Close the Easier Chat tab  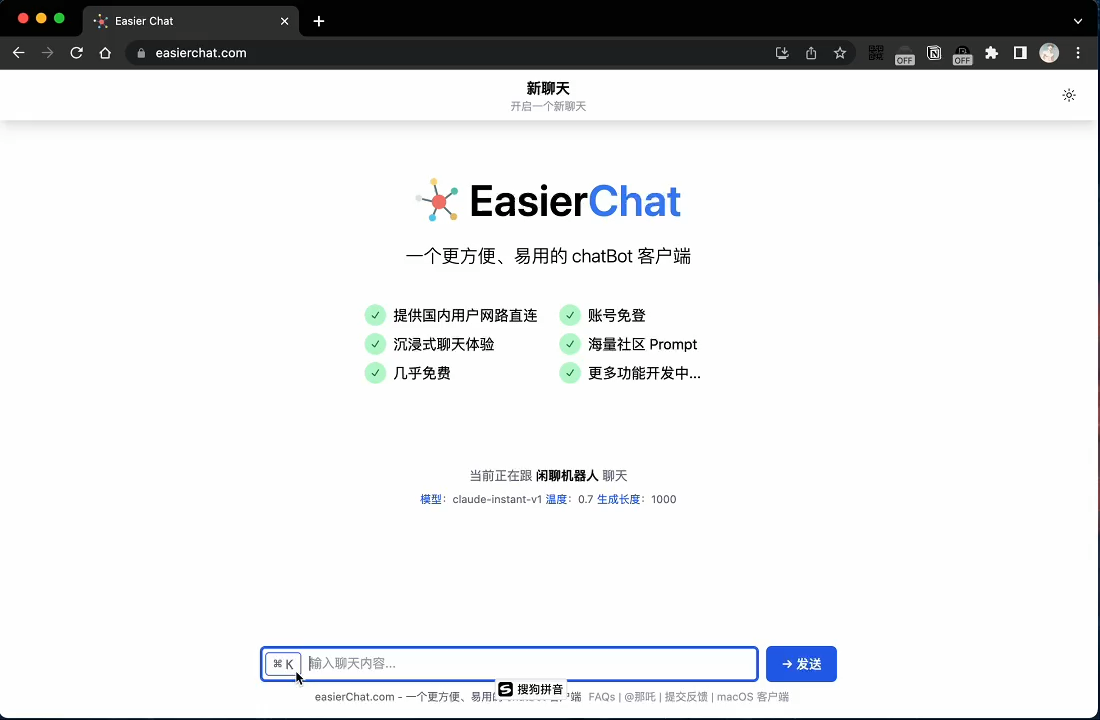(284, 21)
